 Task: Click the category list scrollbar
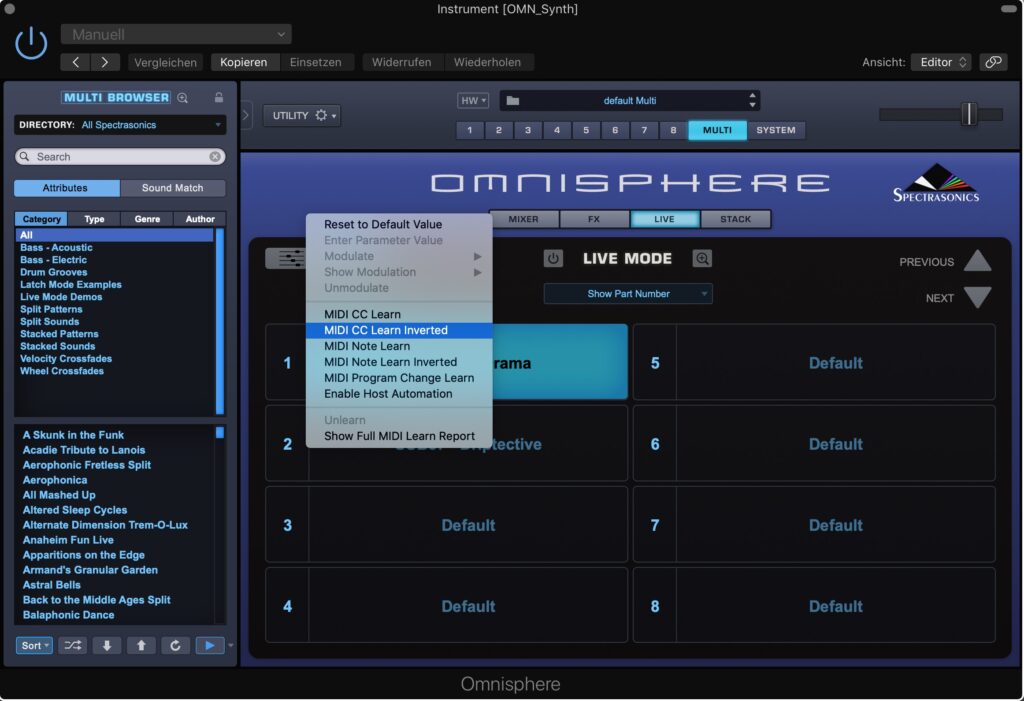220,321
